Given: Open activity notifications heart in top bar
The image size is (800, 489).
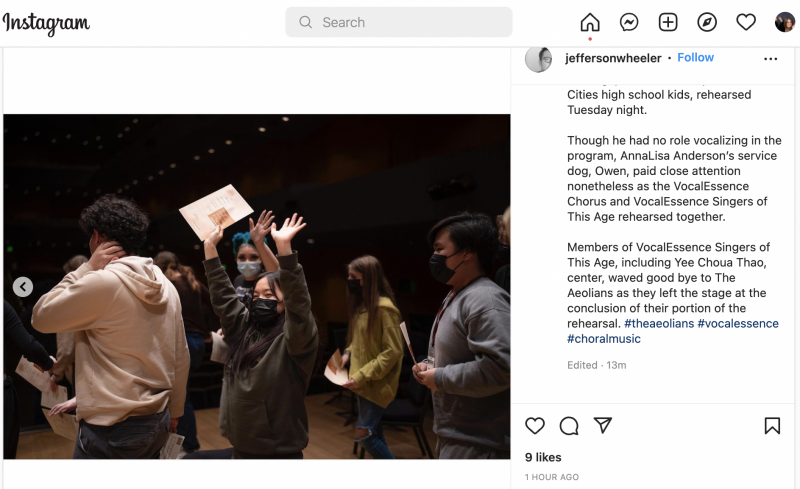Looking at the screenshot, I should click(x=745, y=22).
